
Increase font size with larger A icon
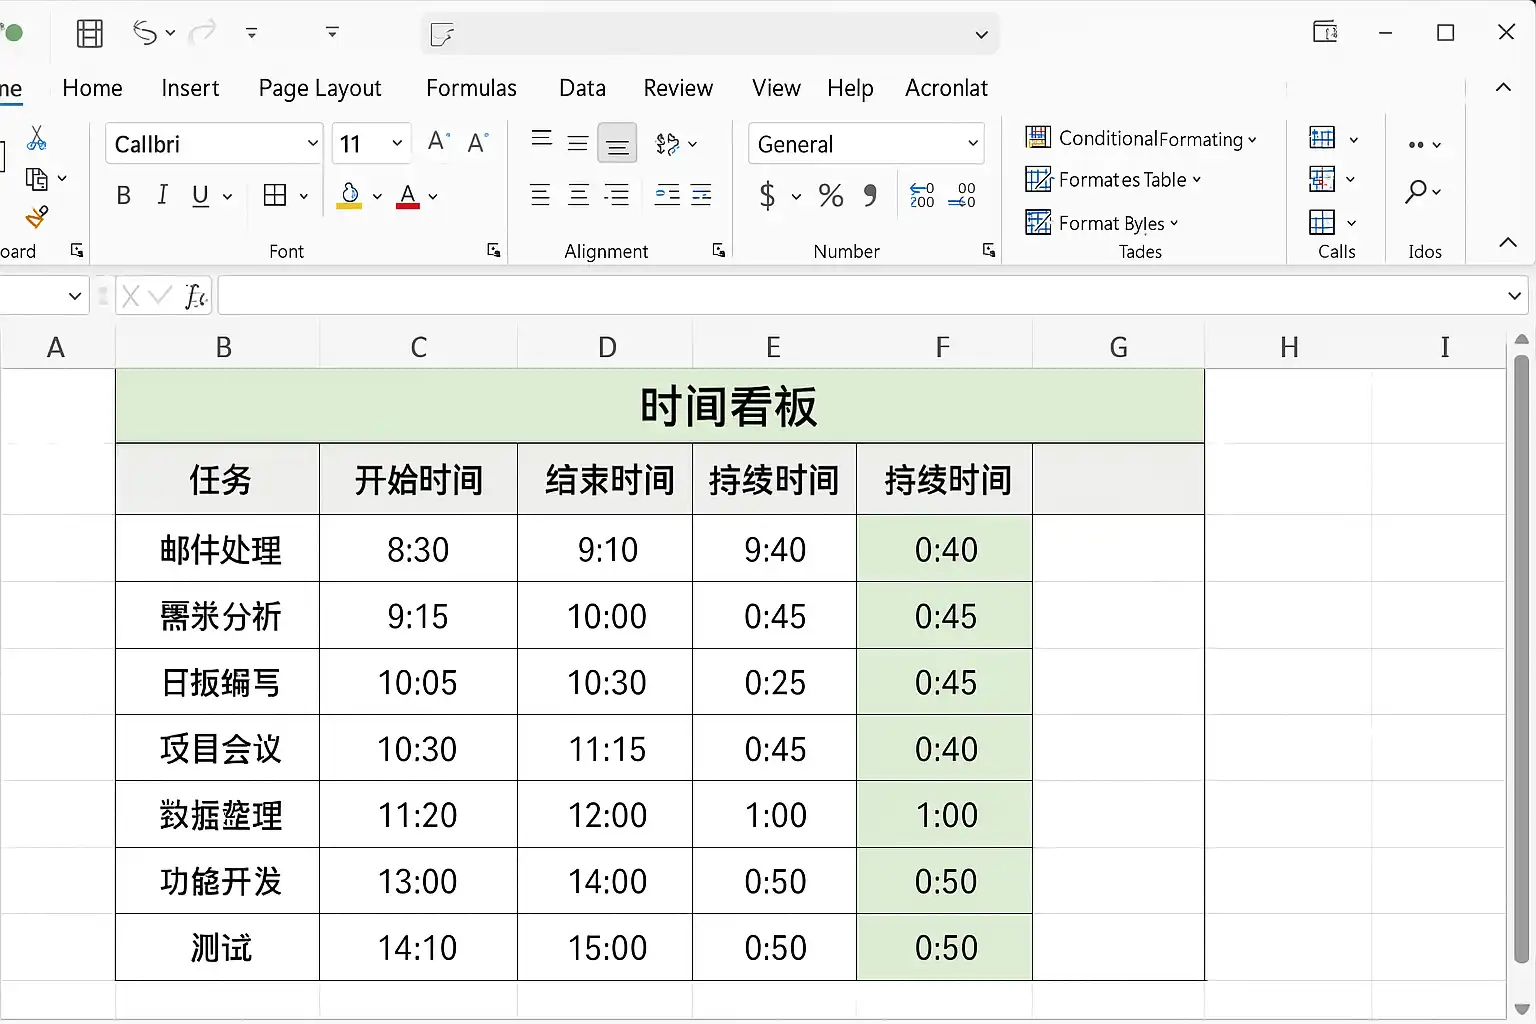coord(438,143)
